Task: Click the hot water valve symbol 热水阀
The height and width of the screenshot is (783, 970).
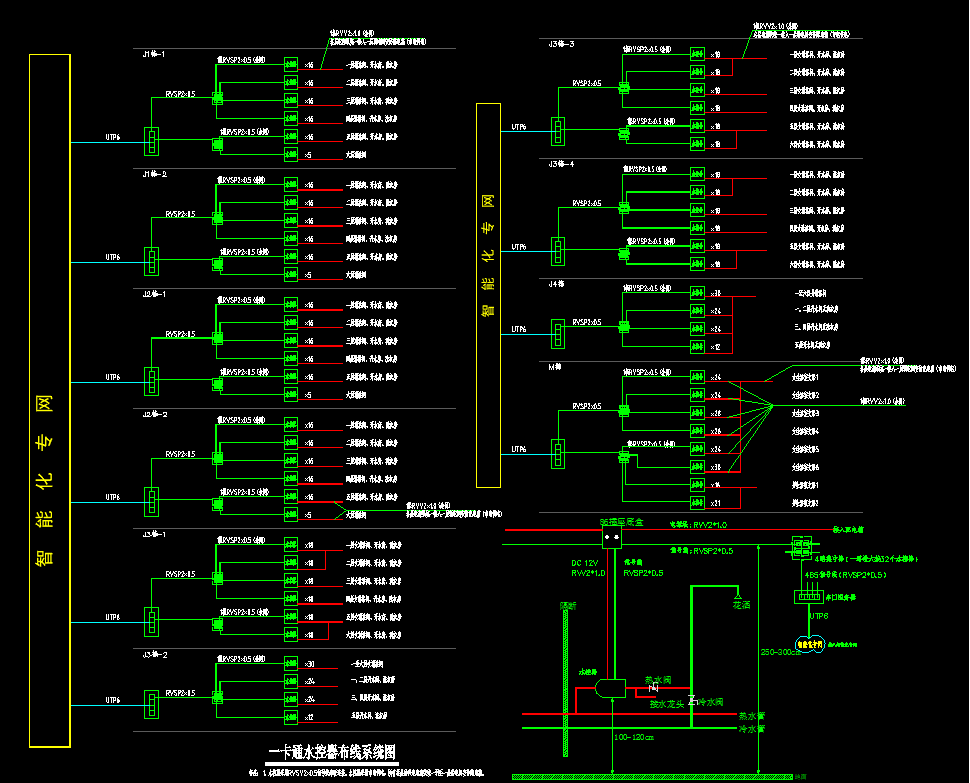Action: point(655,688)
